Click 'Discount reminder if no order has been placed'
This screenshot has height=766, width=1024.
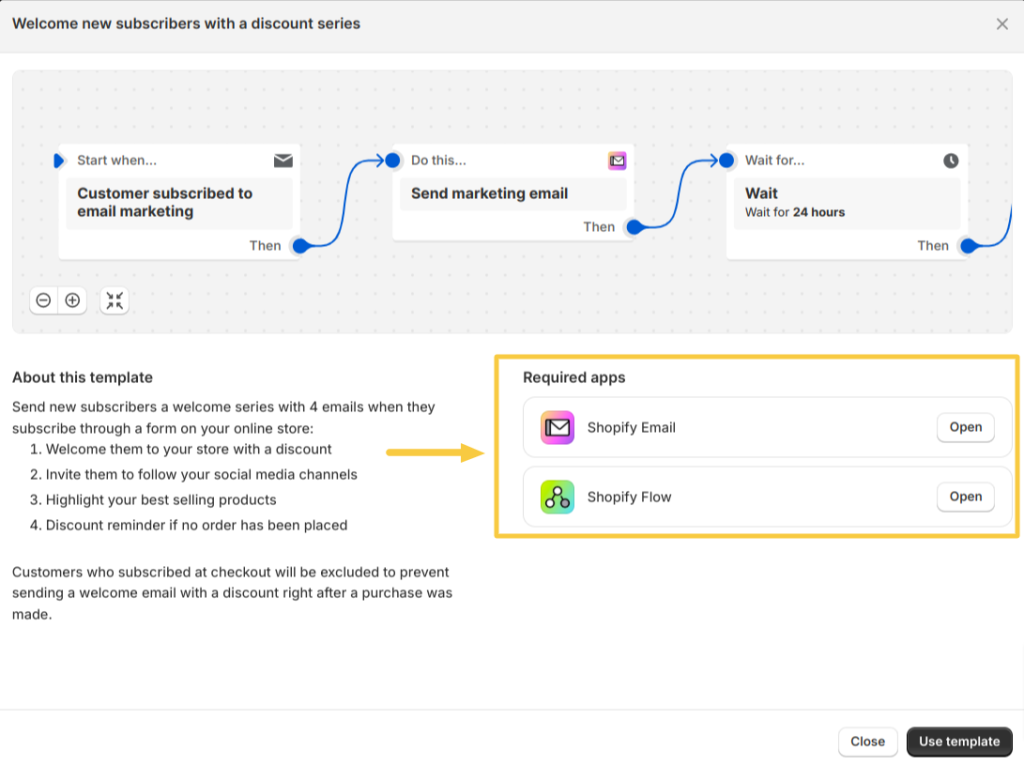tap(196, 526)
